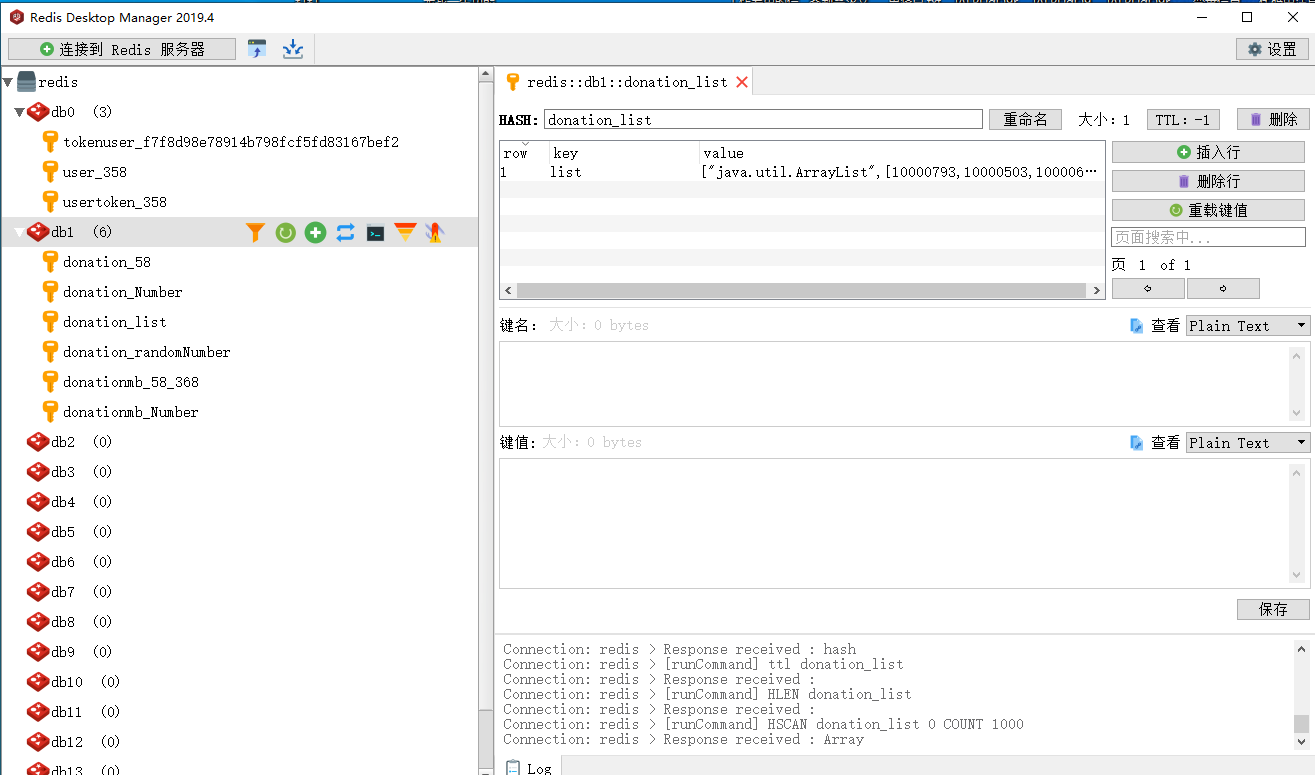Click the blue swap arrows icon on db1
Viewport: 1315px width, 775px height.
[x=345, y=231]
